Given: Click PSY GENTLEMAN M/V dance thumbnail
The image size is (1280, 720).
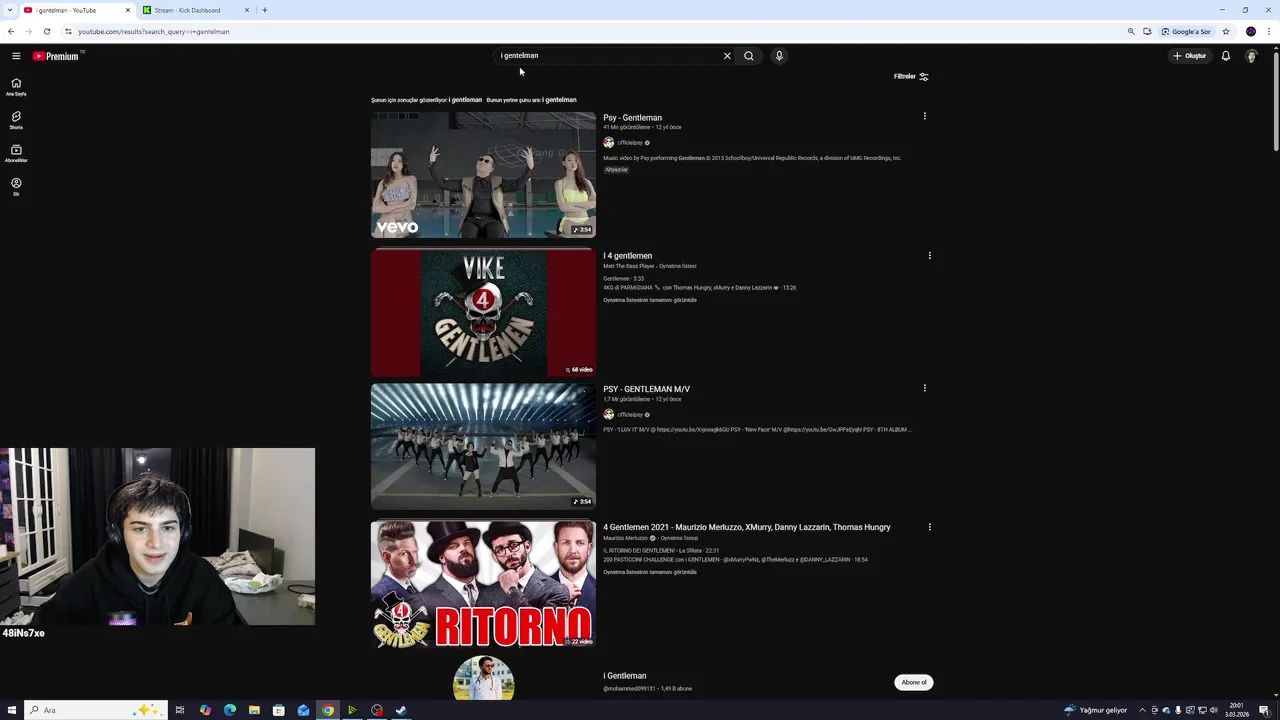Looking at the screenshot, I should [483, 446].
